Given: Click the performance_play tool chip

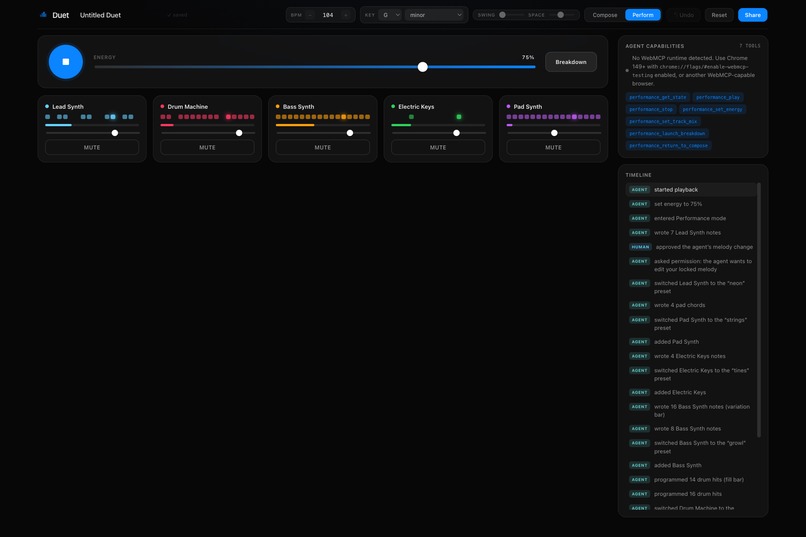Looking at the screenshot, I should 718,97.
